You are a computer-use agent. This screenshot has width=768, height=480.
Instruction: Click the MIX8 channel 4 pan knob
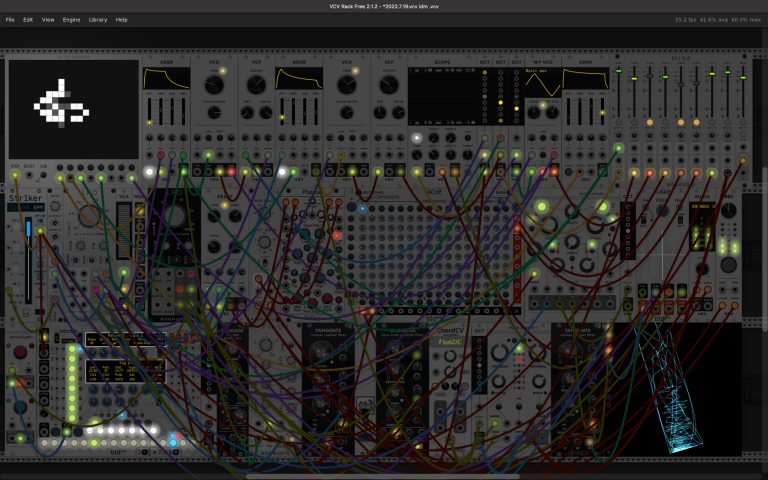click(x=665, y=135)
